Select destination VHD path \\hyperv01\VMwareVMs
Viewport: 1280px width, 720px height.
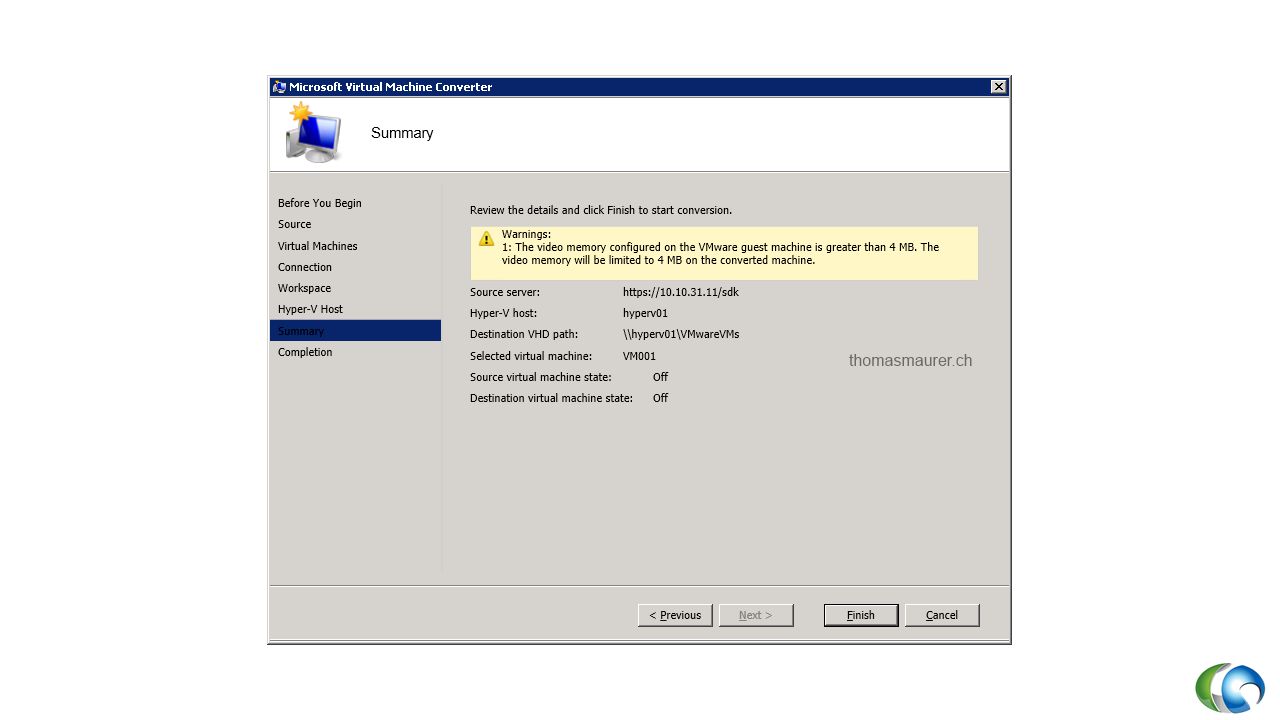click(x=681, y=334)
